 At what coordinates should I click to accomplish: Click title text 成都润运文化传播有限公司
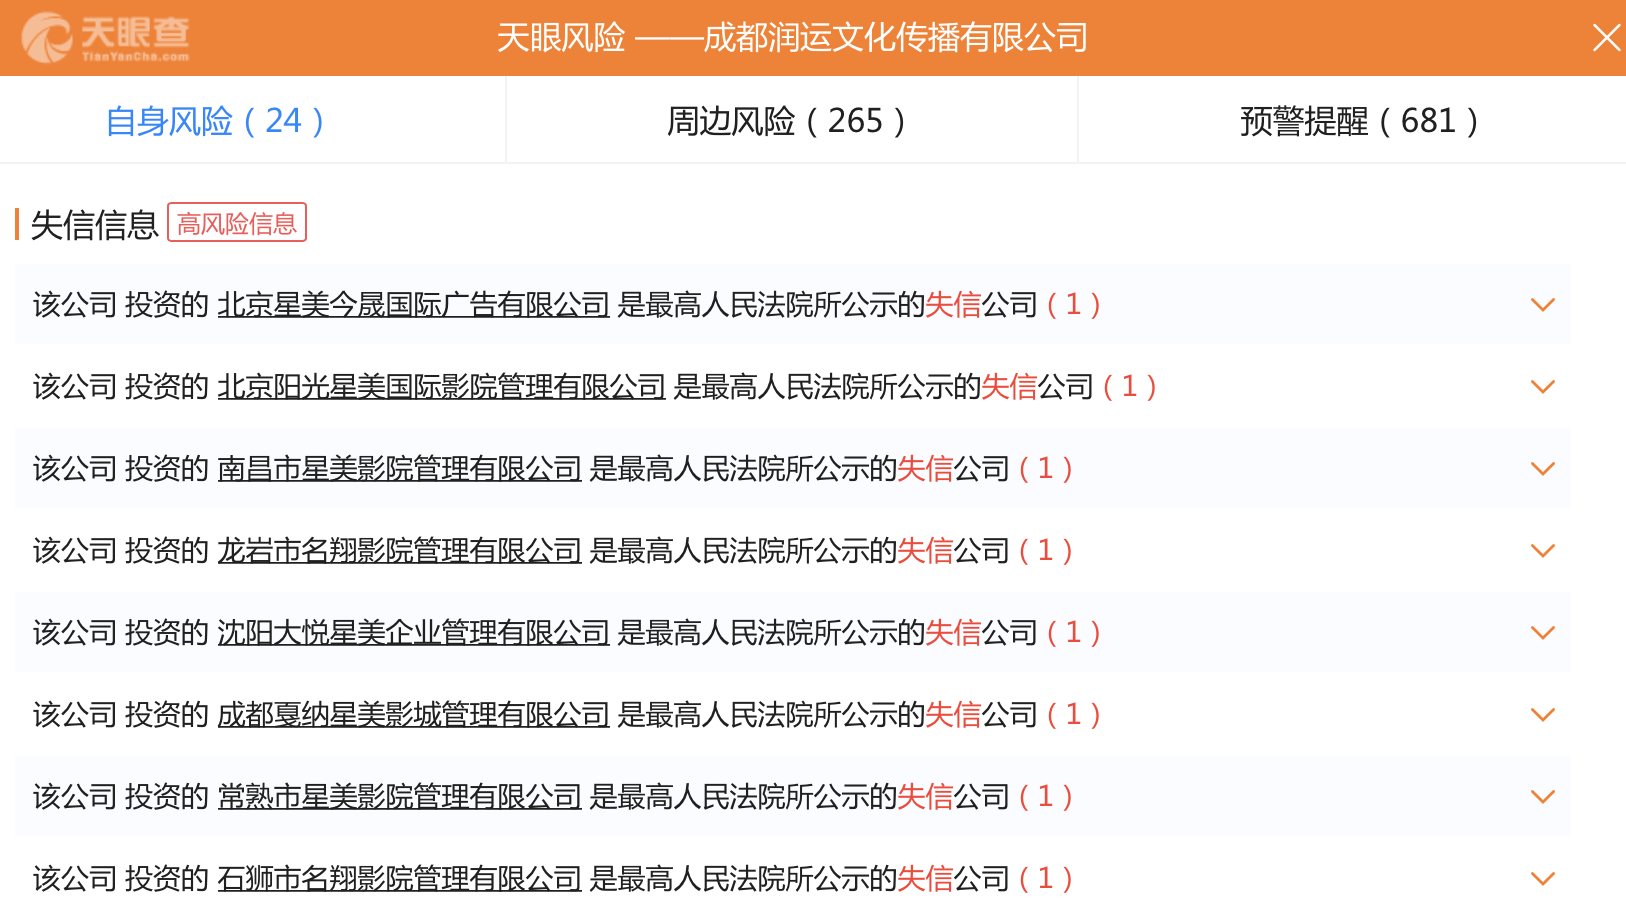coord(896,38)
